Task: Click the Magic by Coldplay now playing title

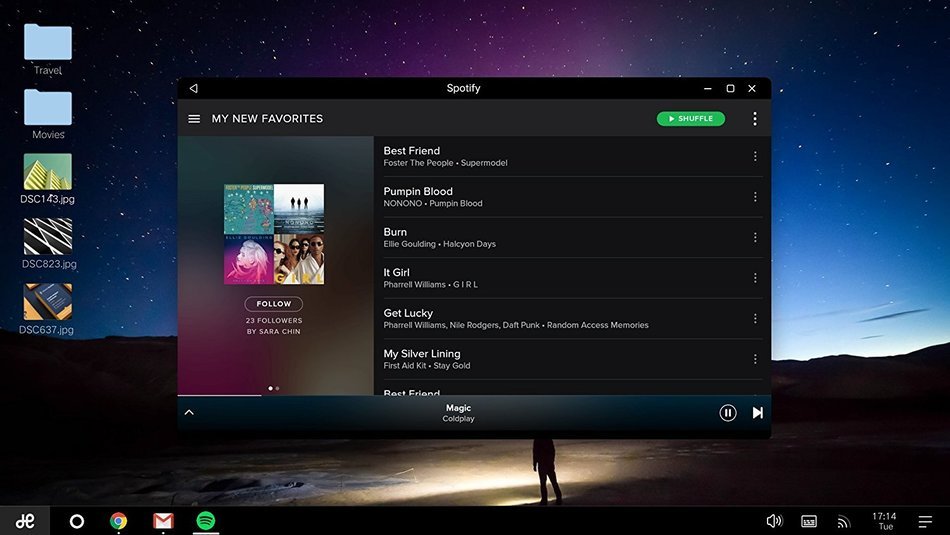Action: [x=458, y=413]
